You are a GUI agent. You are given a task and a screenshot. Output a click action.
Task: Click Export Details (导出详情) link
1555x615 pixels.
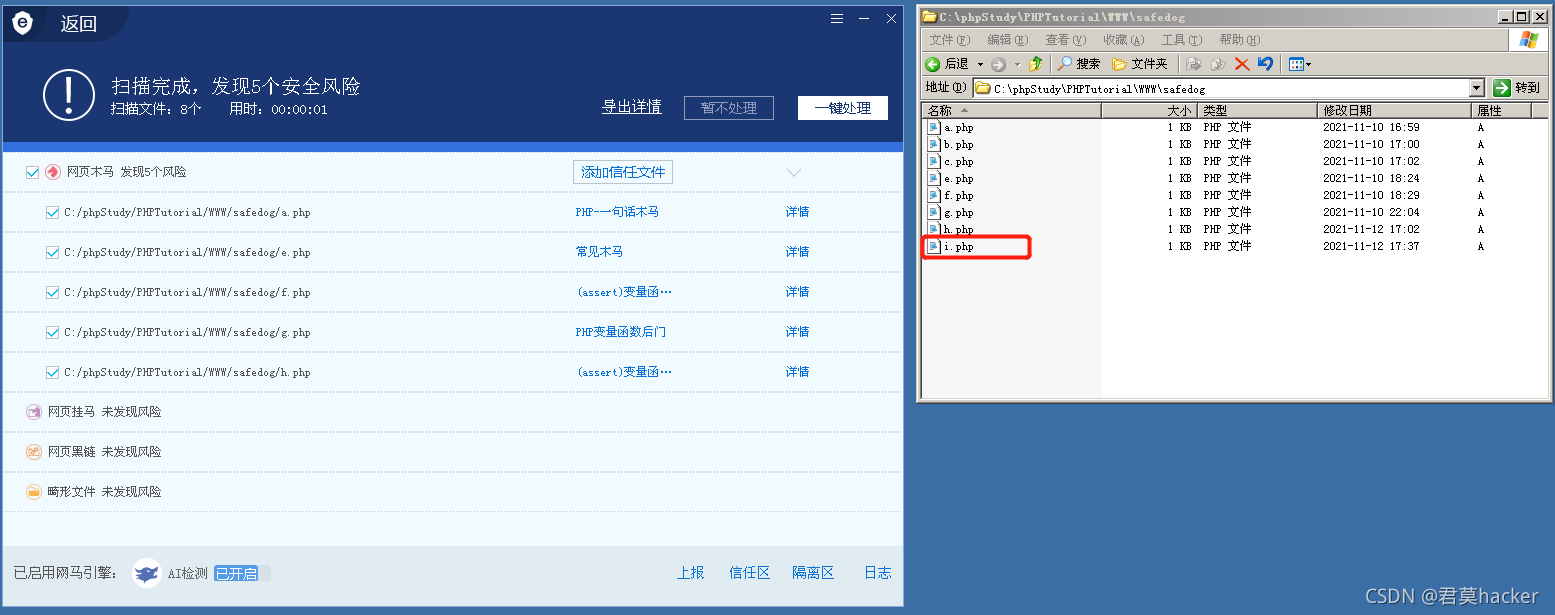(631, 107)
